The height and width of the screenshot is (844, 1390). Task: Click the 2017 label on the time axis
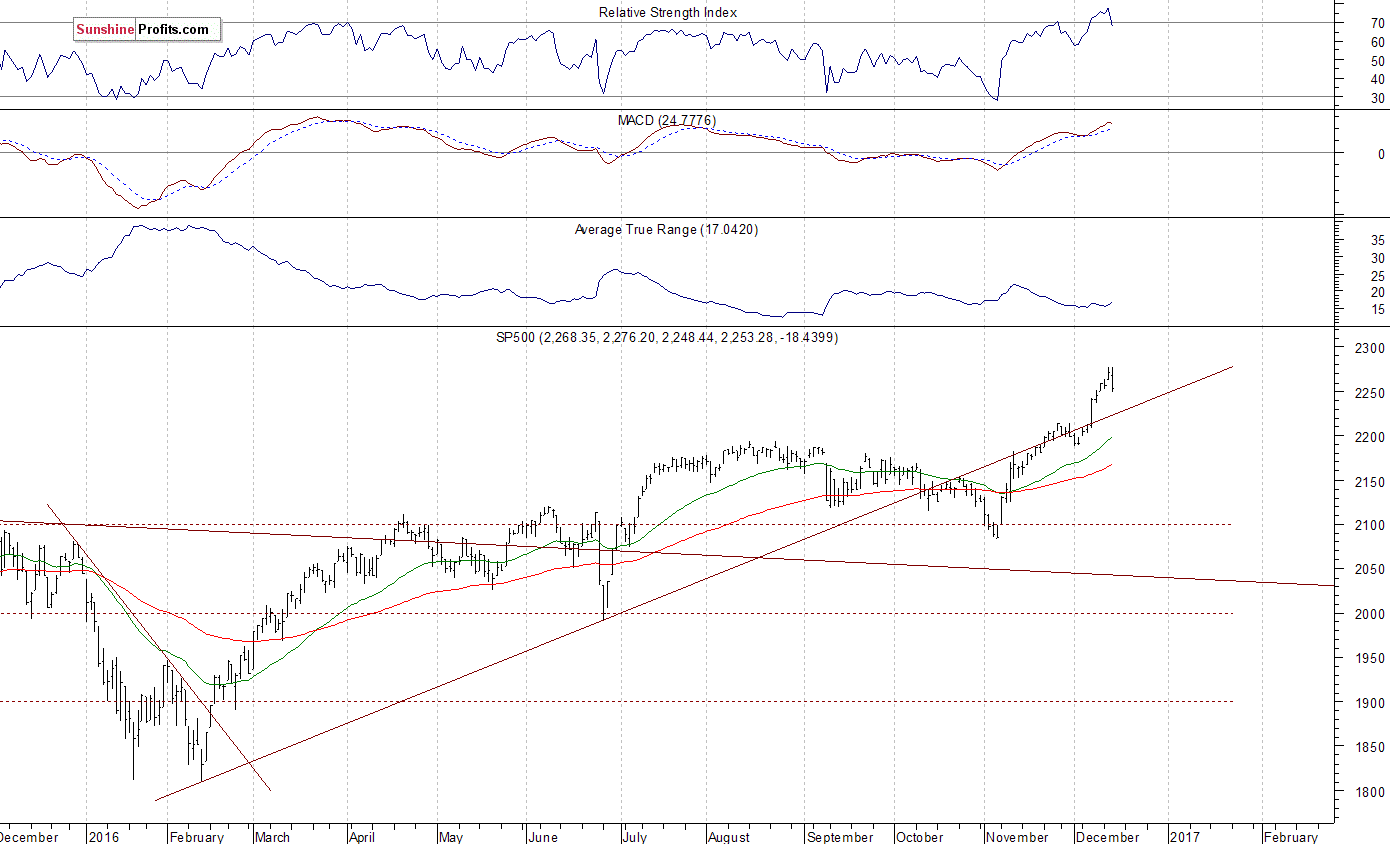point(1187,837)
